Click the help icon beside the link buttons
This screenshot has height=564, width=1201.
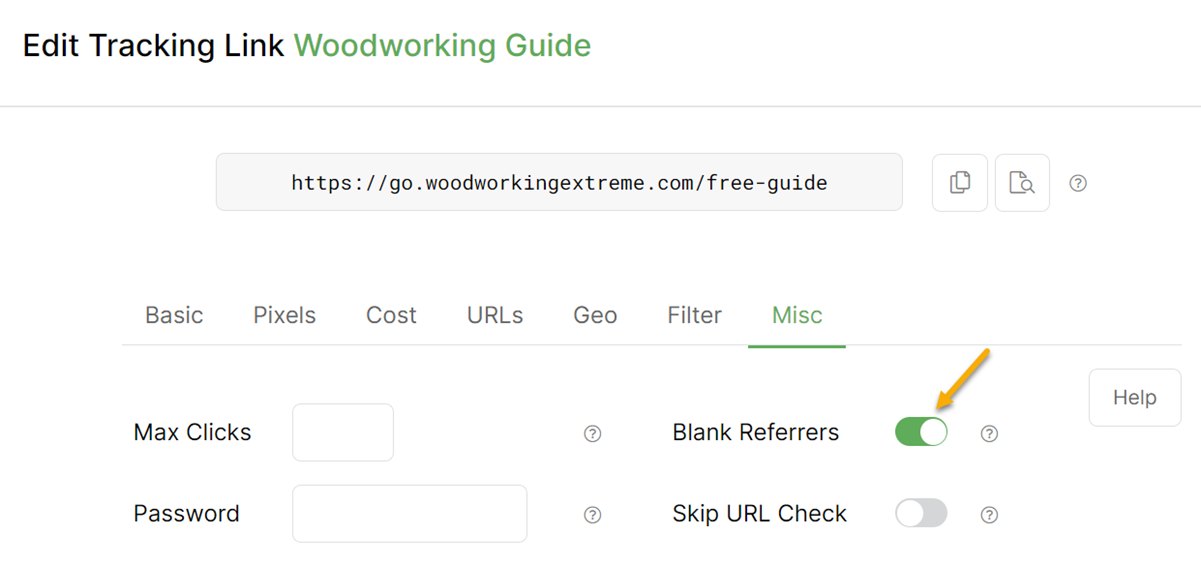[x=1078, y=183]
